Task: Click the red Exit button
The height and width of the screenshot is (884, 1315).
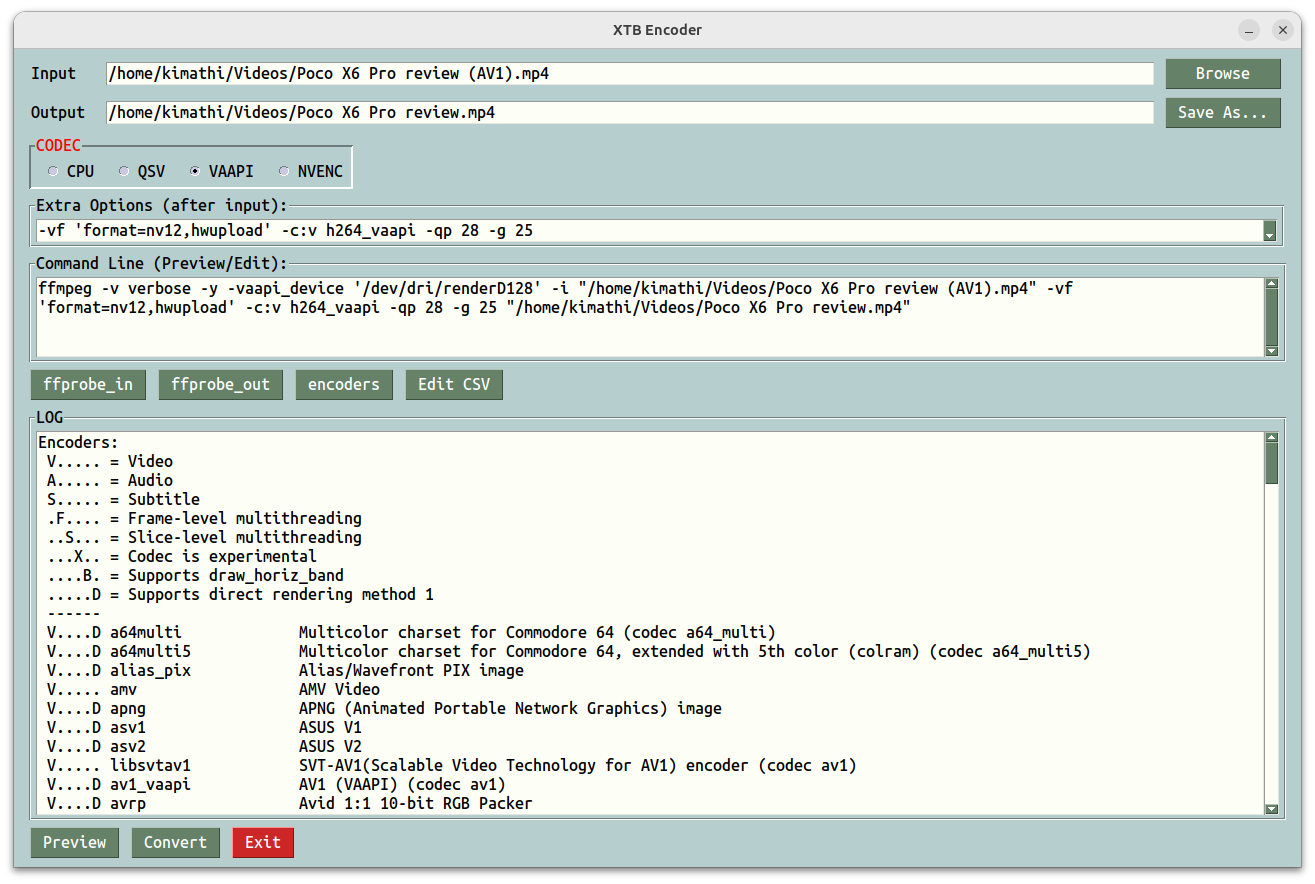Action: click(263, 843)
